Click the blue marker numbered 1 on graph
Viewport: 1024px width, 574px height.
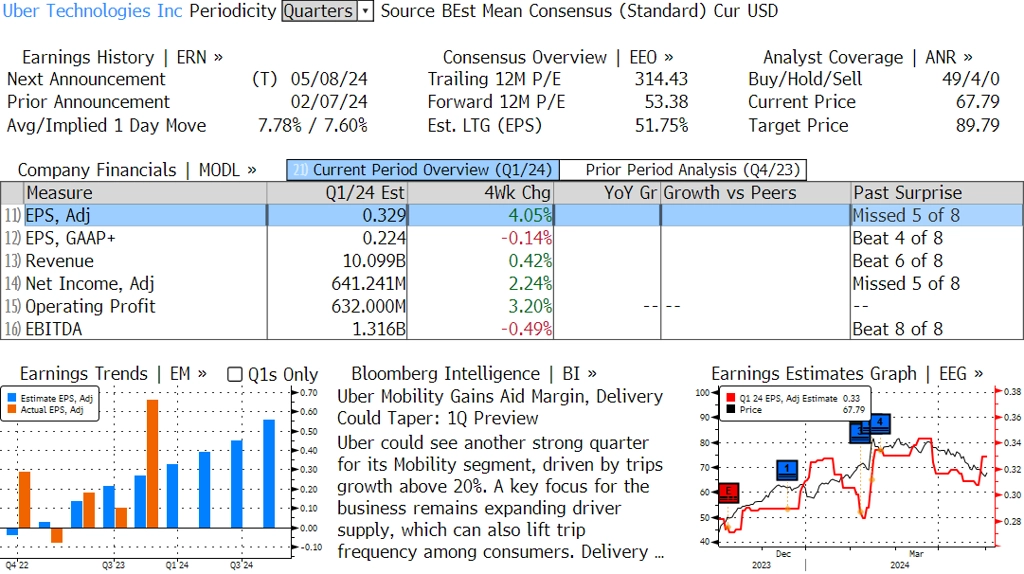(788, 470)
